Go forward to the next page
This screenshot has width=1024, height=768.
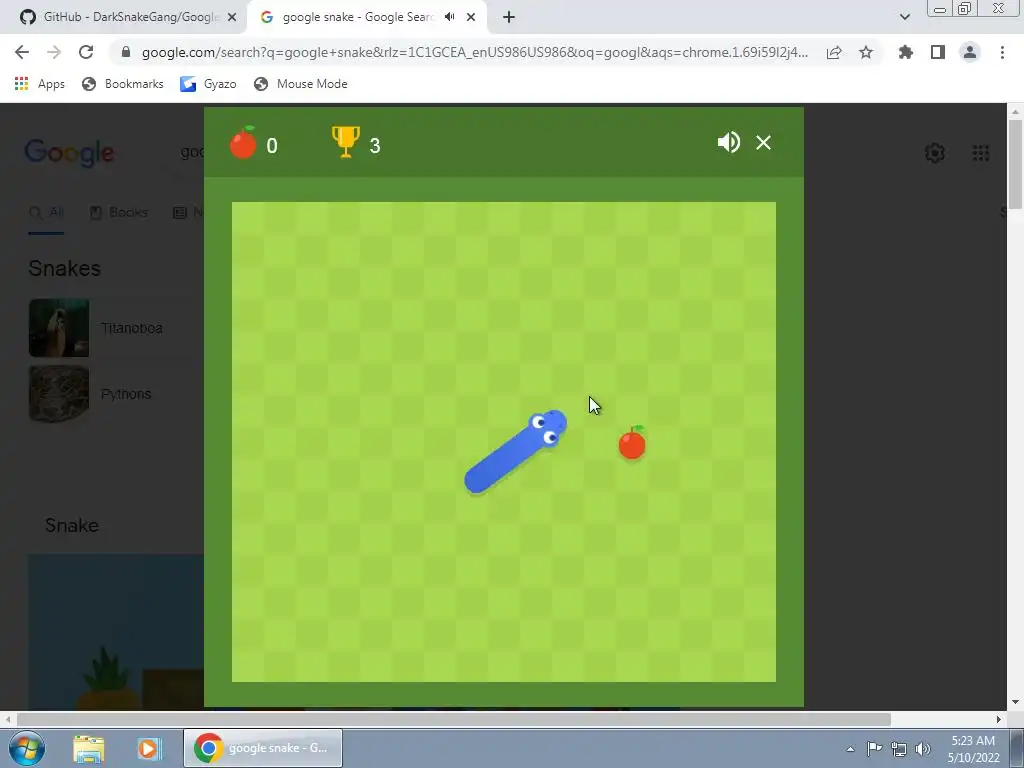point(54,52)
